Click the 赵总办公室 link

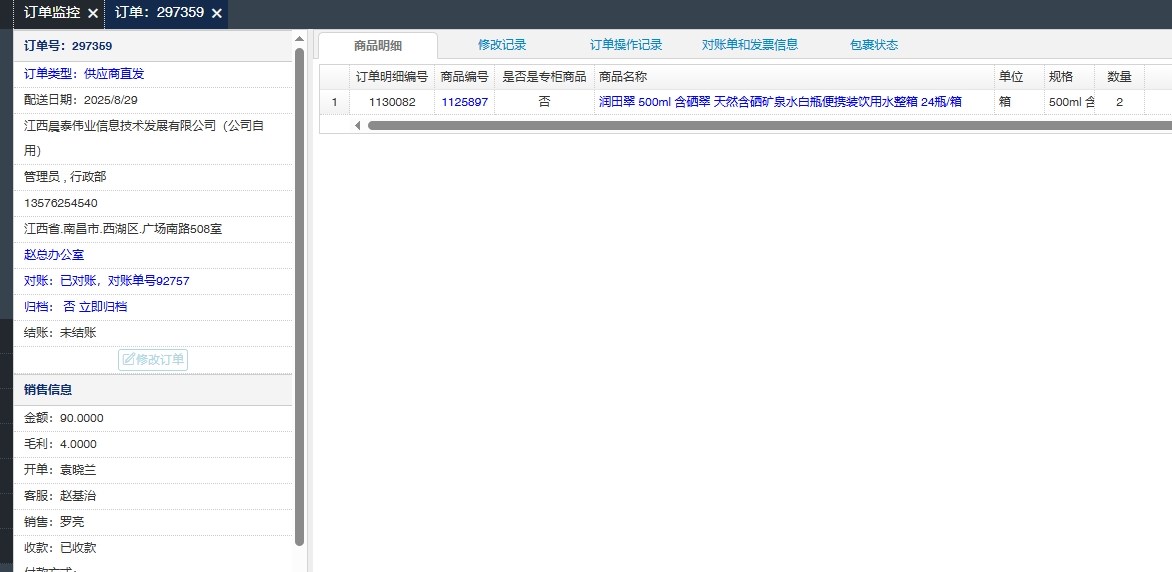[x=54, y=255]
